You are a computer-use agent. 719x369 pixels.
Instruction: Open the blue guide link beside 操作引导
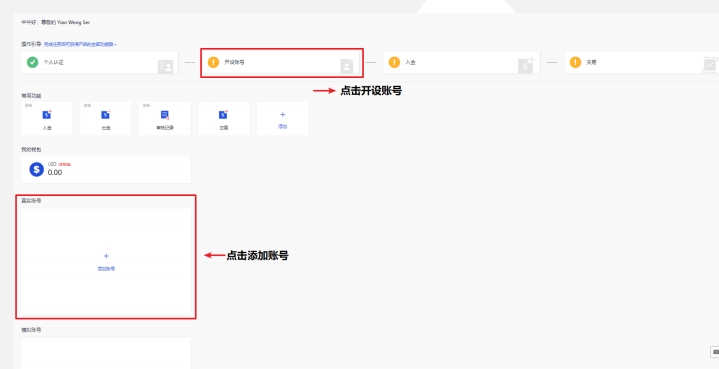coord(80,44)
